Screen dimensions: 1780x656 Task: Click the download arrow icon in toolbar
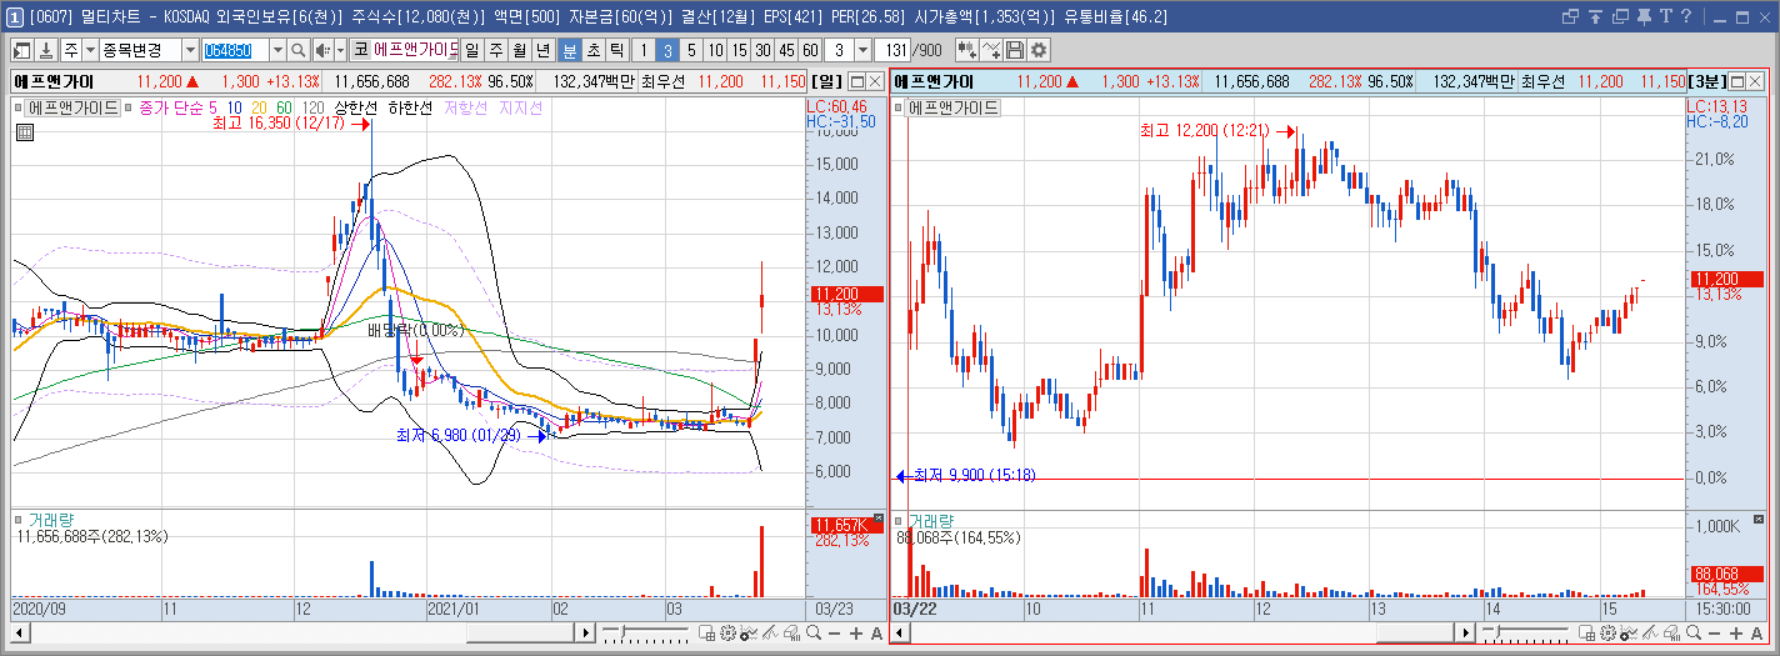coord(46,50)
